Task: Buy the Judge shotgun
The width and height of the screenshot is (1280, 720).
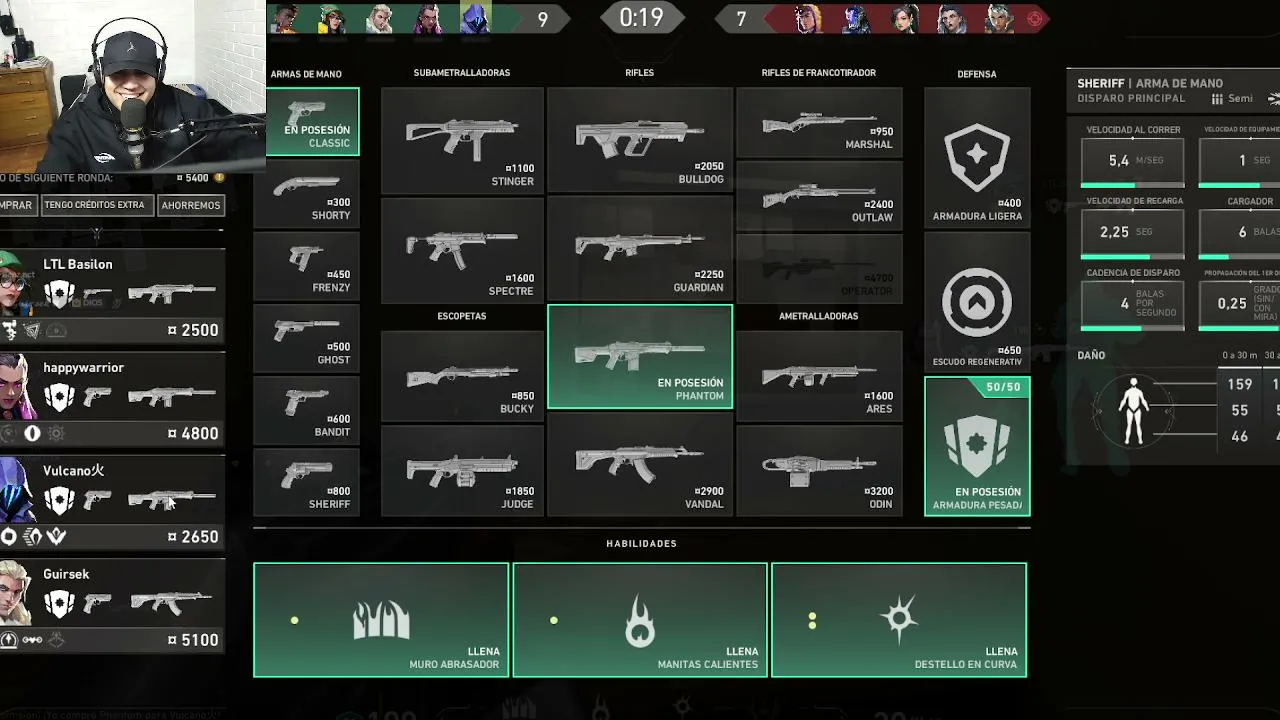Action: [x=462, y=471]
